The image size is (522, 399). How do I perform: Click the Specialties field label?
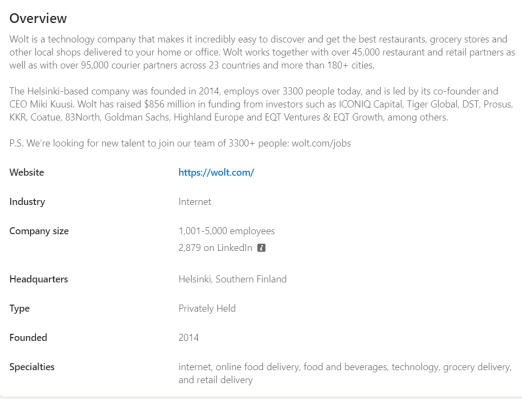tap(32, 367)
